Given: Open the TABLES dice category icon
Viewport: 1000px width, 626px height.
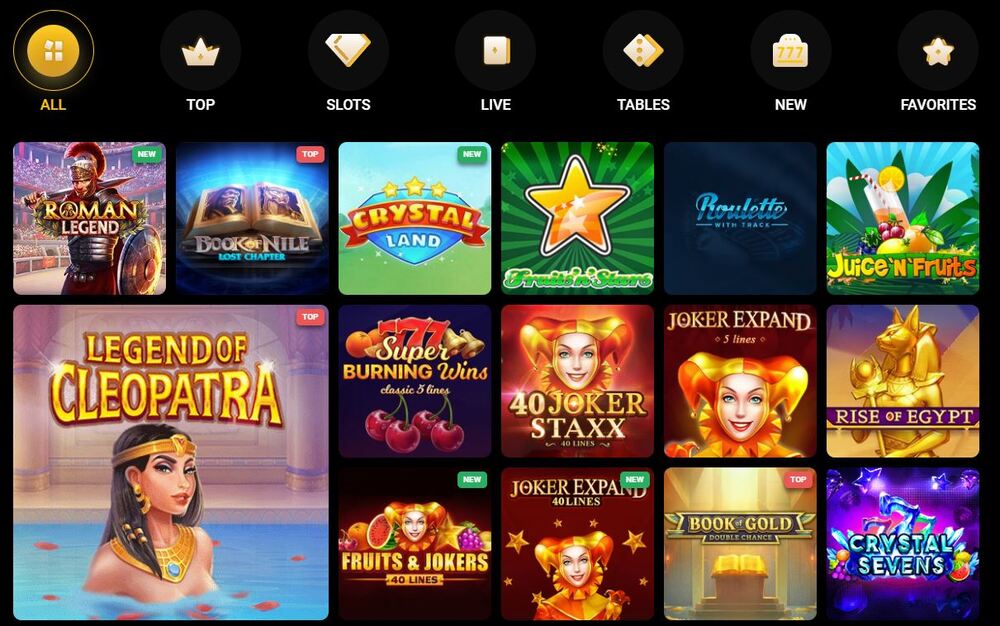Looking at the screenshot, I should [x=643, y=50].
